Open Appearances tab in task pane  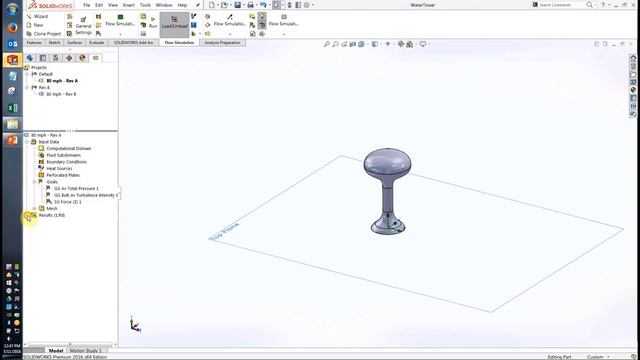click(x=633, y=90)
